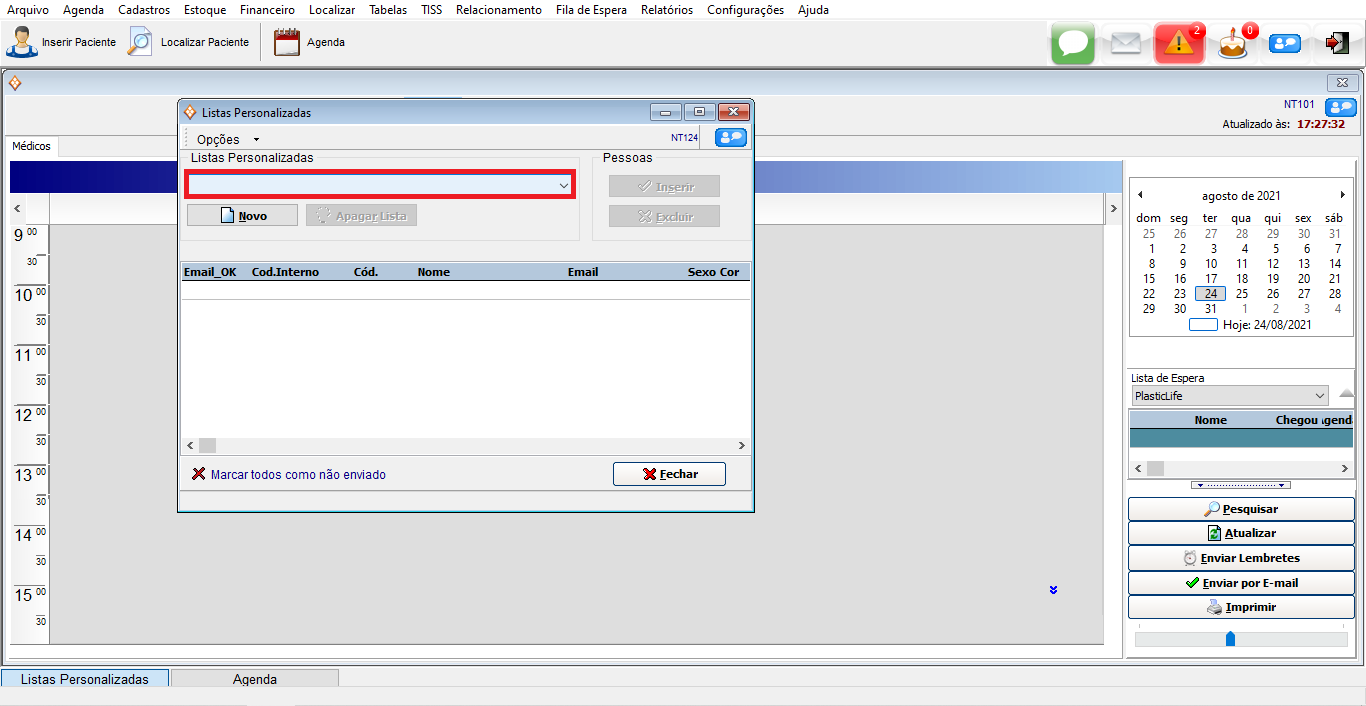The image size is (1366, 706).
Task: Open the Opções dropdown menu
Action: click(227, 139)
